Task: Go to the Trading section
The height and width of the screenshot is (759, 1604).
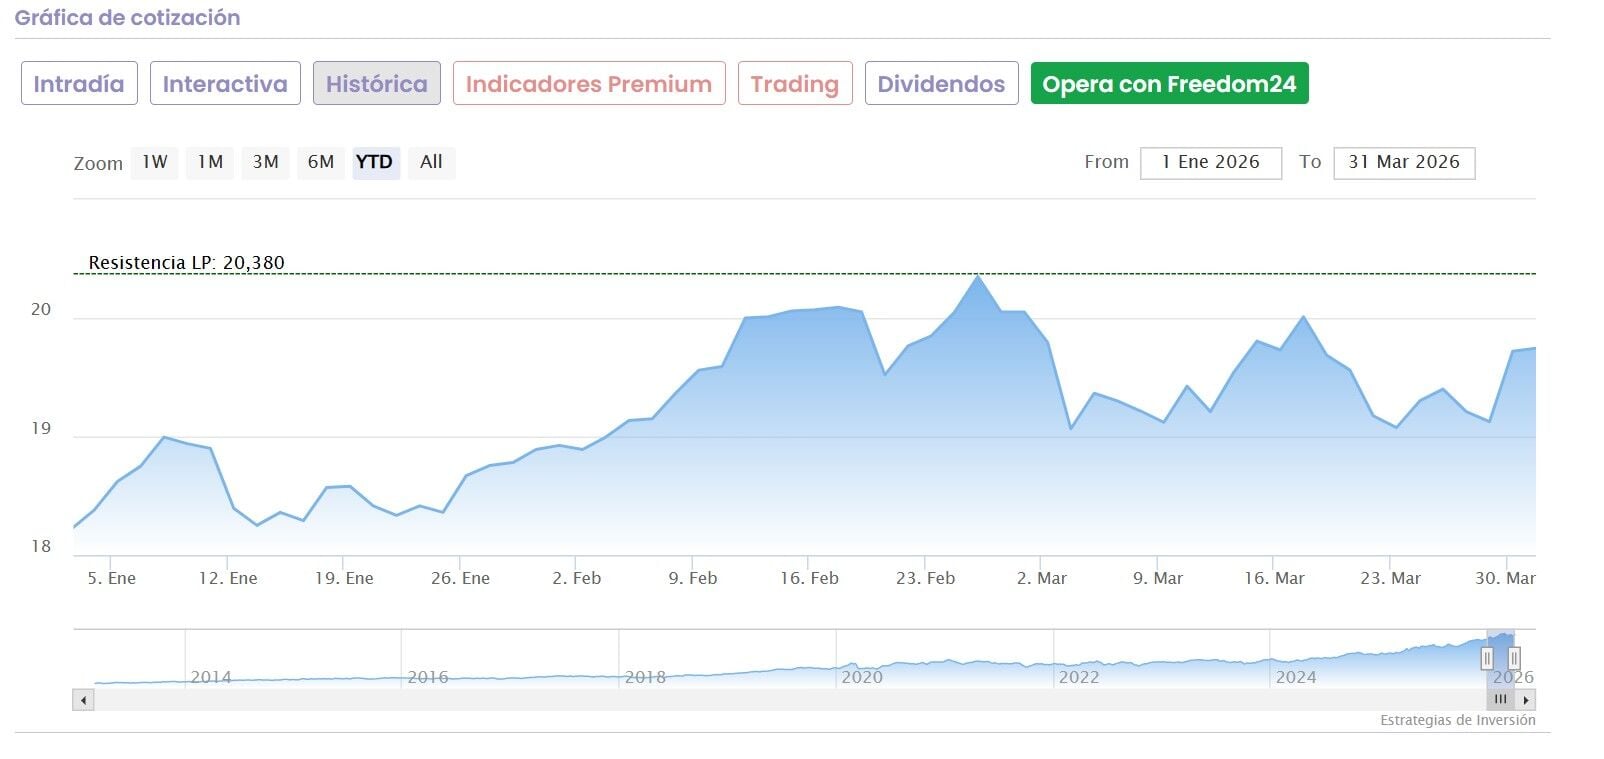Action: (x=795, y=84)
